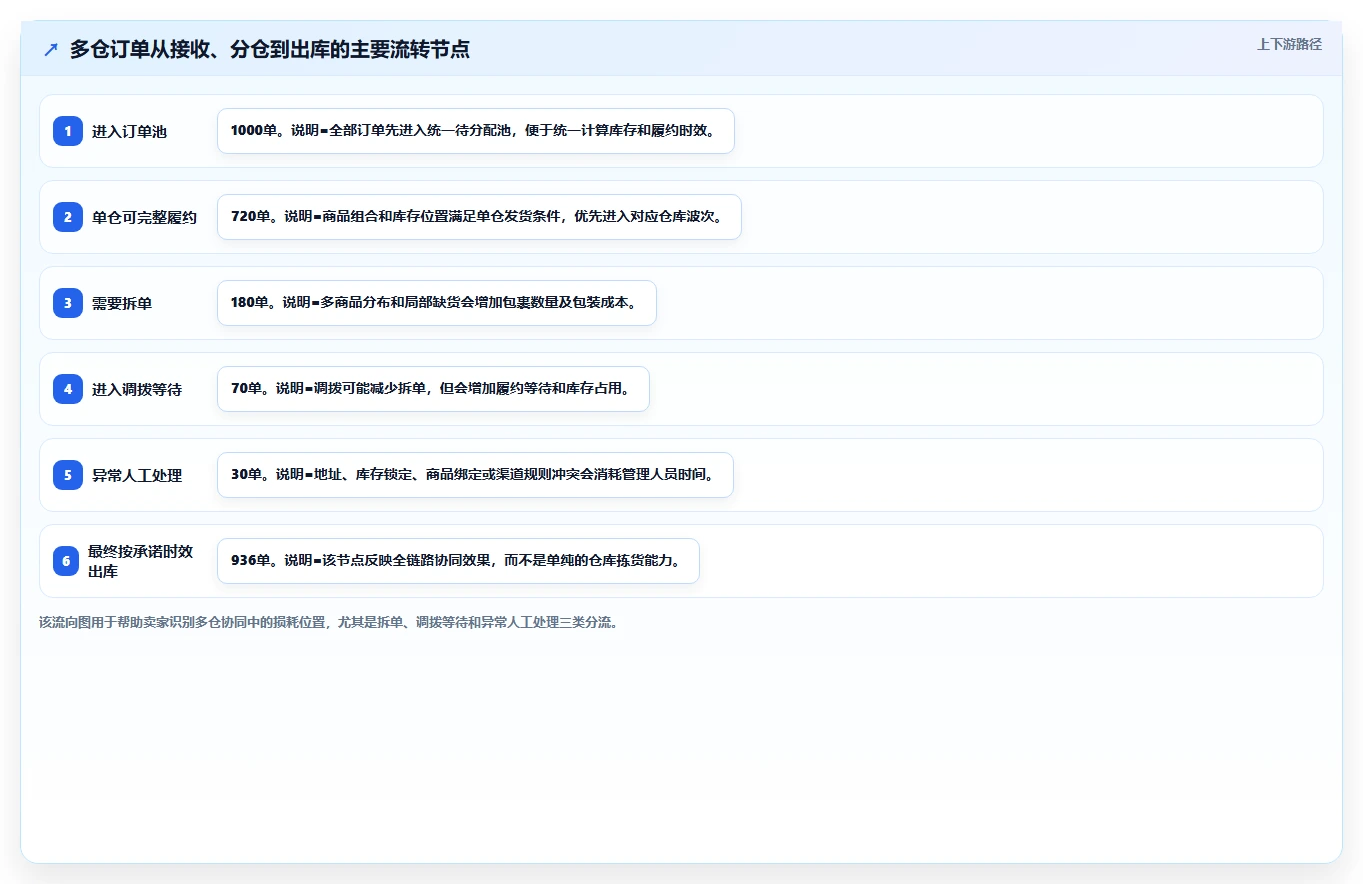The image size is (1363, 884).
Task: Select the title 多仓订单从接收、分仓到出库的主要流转节点
Action: tap(270, 49)
